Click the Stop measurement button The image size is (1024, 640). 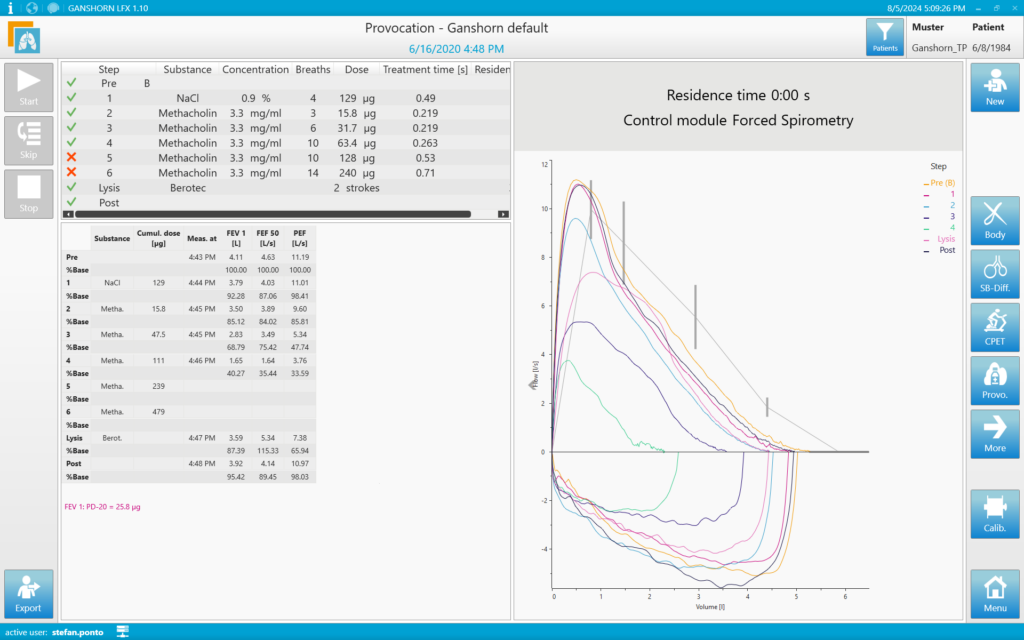(28, 194)
